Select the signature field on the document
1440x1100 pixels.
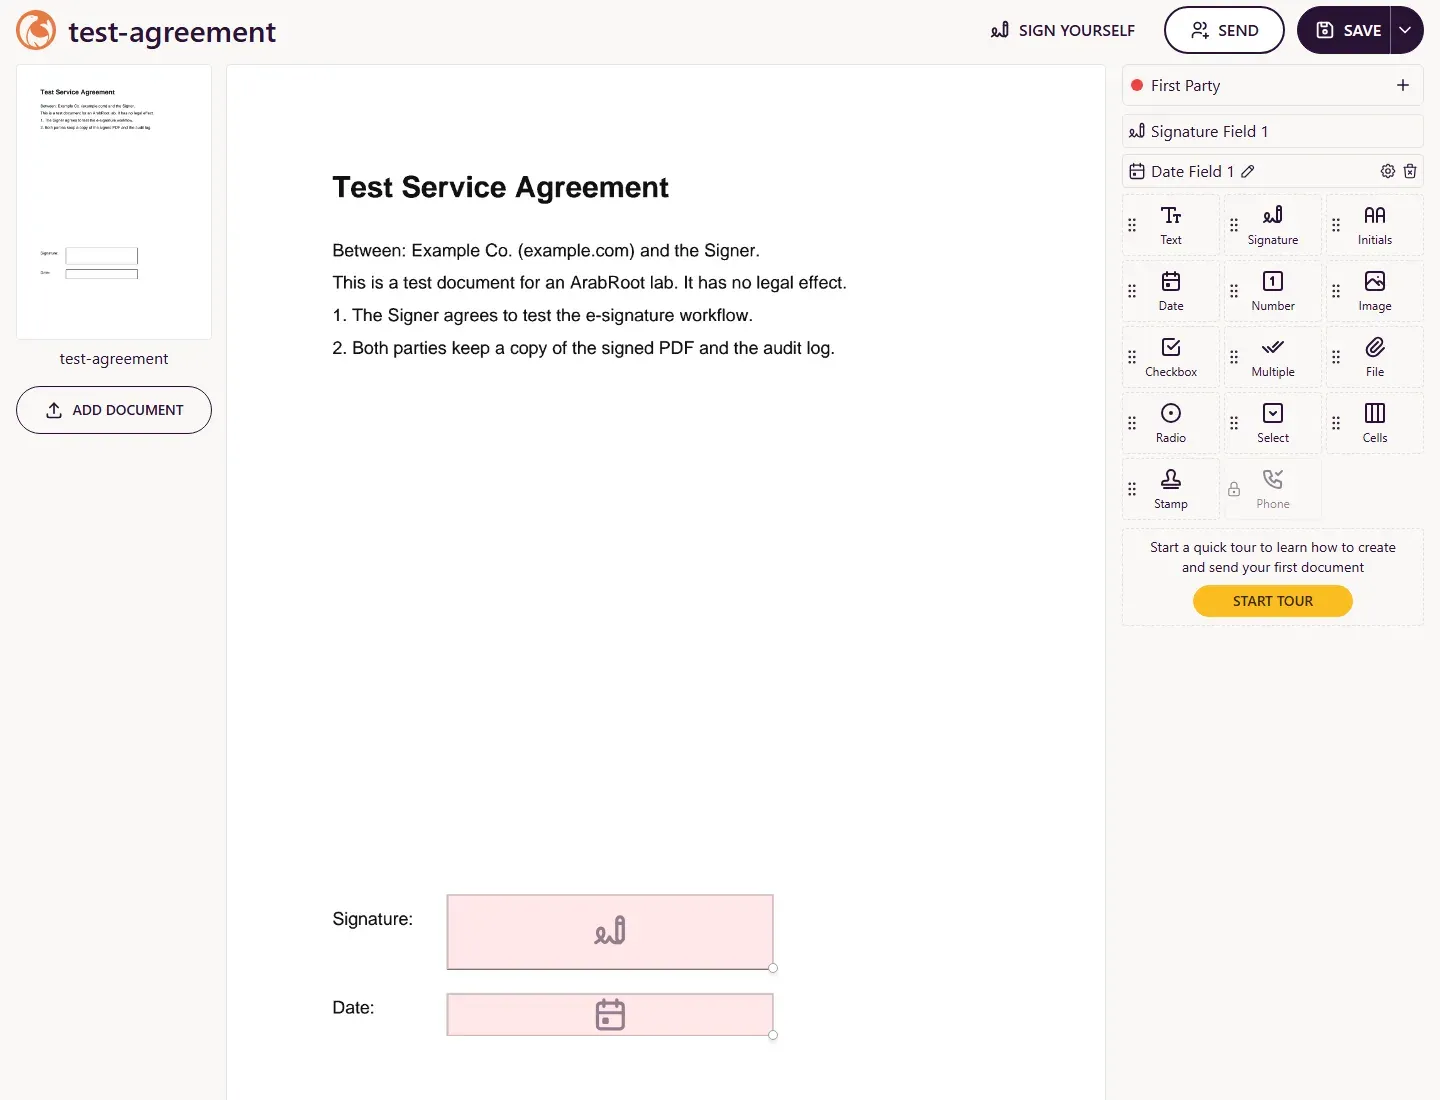[610, 932]
